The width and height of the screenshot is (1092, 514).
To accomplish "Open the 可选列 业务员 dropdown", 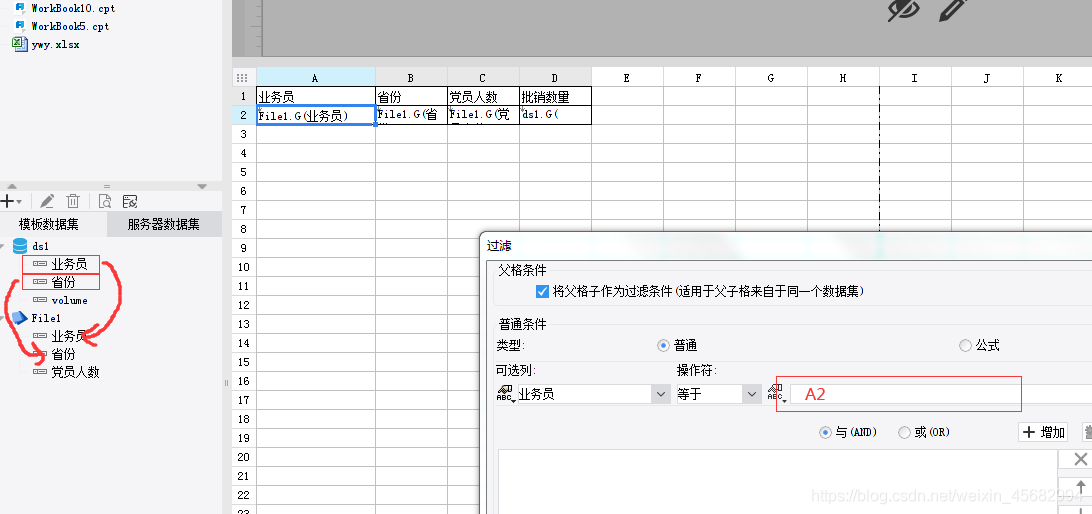I will click(661, 394).
